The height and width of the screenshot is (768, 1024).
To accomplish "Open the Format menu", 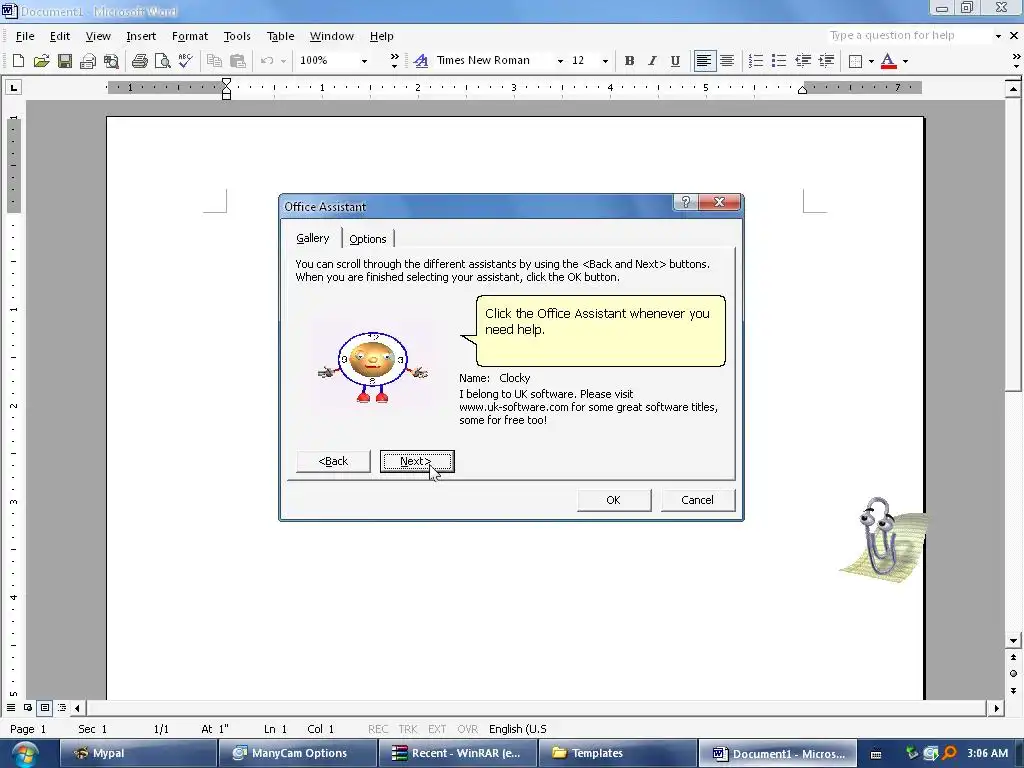I will click(x=190, y=36).
